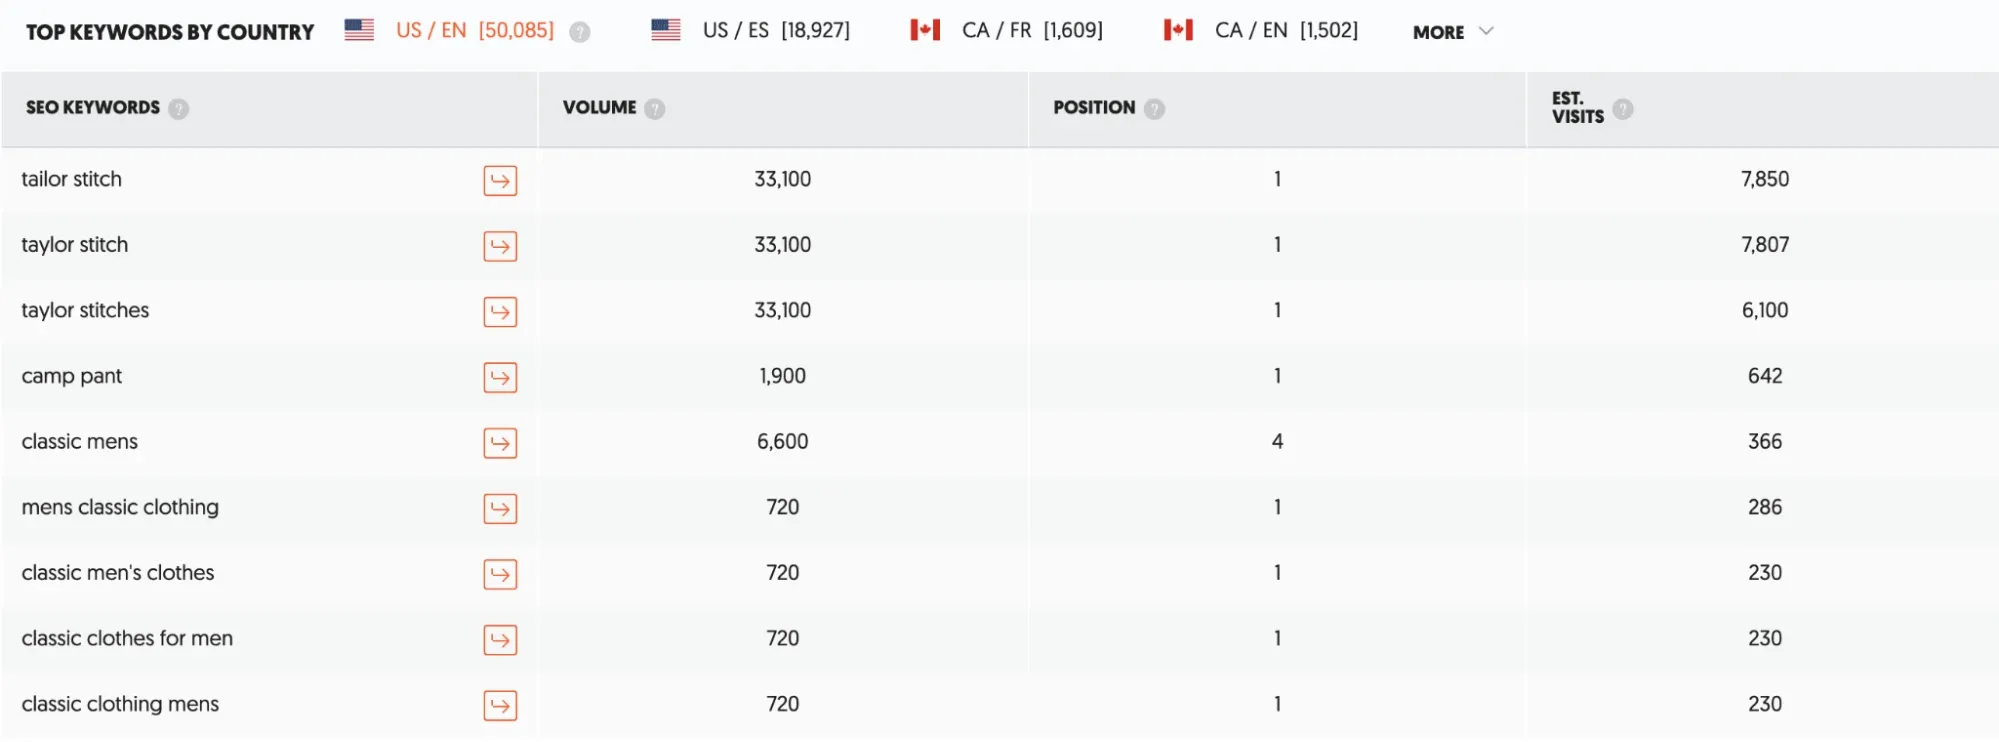Show help tooltip next to SEO Keywords
Viewport: 1999px width, 742px height.
[x=179, y=108]
